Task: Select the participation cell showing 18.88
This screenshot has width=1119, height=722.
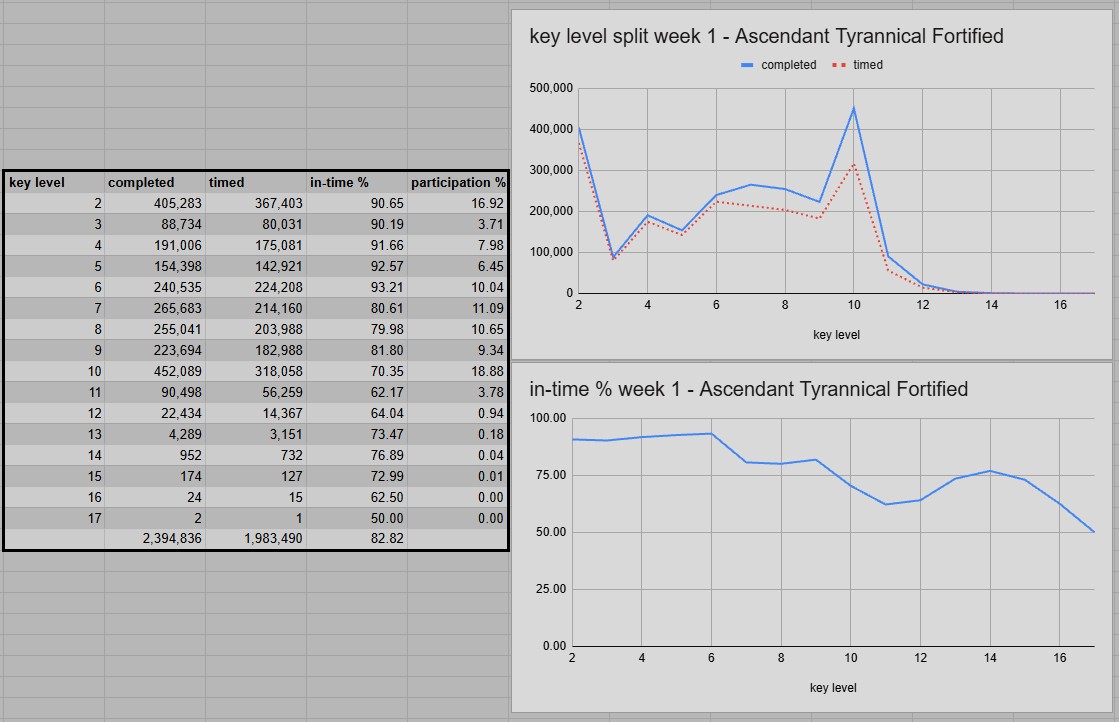Action: (458, 371)
